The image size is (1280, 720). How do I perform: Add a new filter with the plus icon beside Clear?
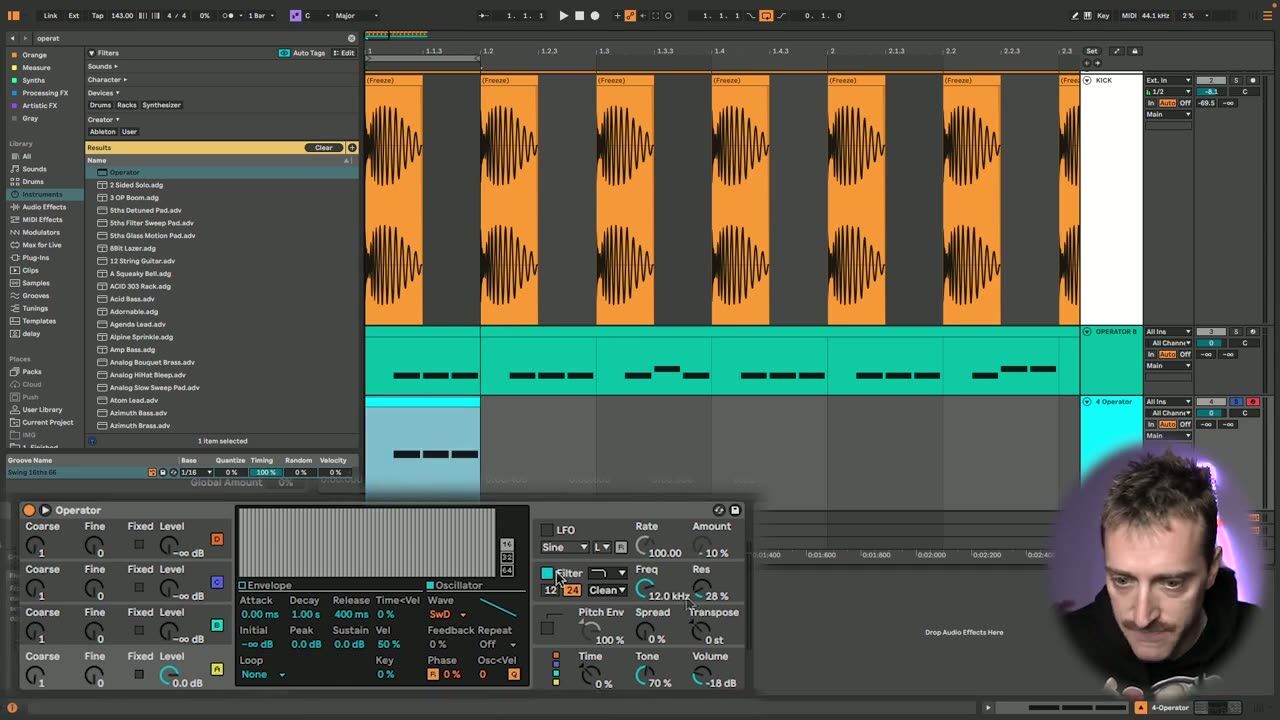[352, 147]
